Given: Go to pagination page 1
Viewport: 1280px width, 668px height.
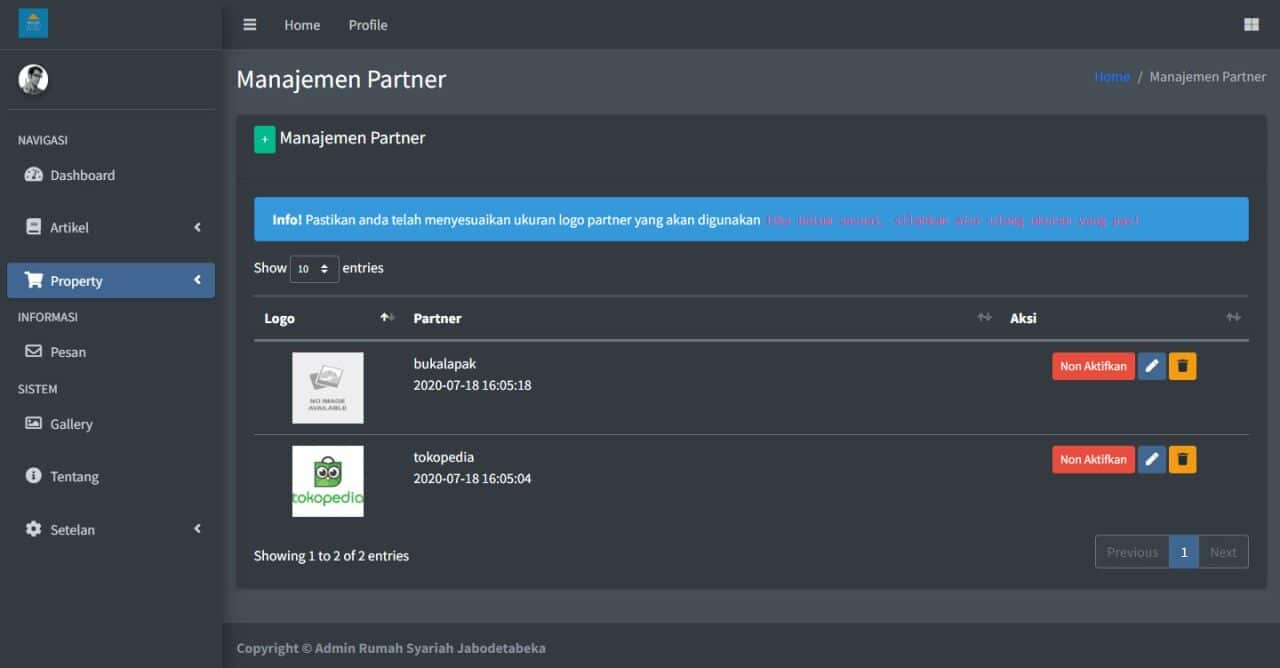Looking at the screenshot, I should 1183,552.
